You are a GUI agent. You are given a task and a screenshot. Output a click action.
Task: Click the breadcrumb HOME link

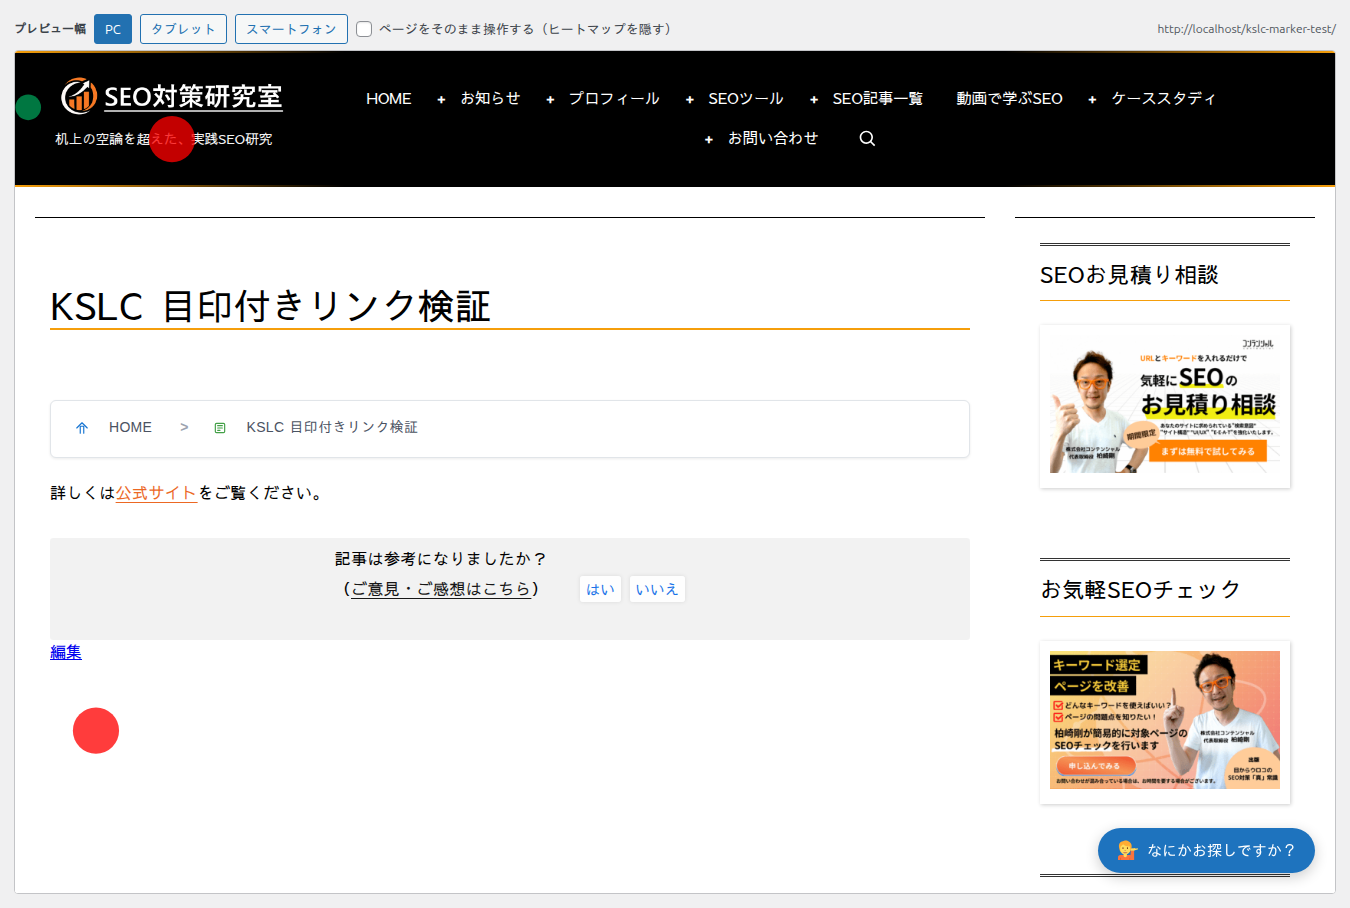pos(130,427)
